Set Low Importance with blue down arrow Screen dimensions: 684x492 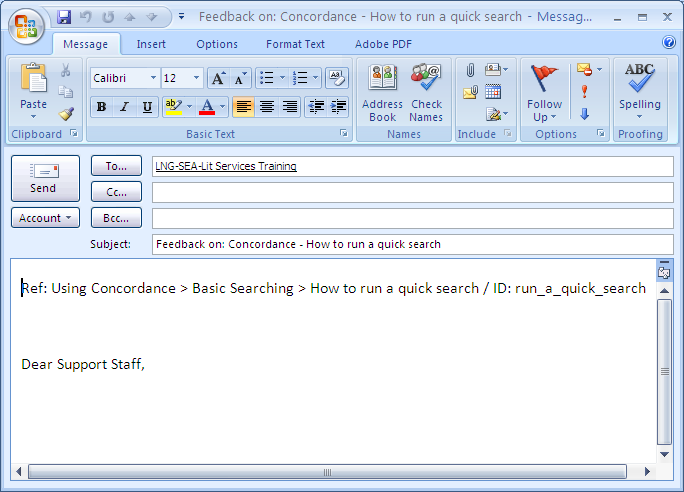coord(585,114)
